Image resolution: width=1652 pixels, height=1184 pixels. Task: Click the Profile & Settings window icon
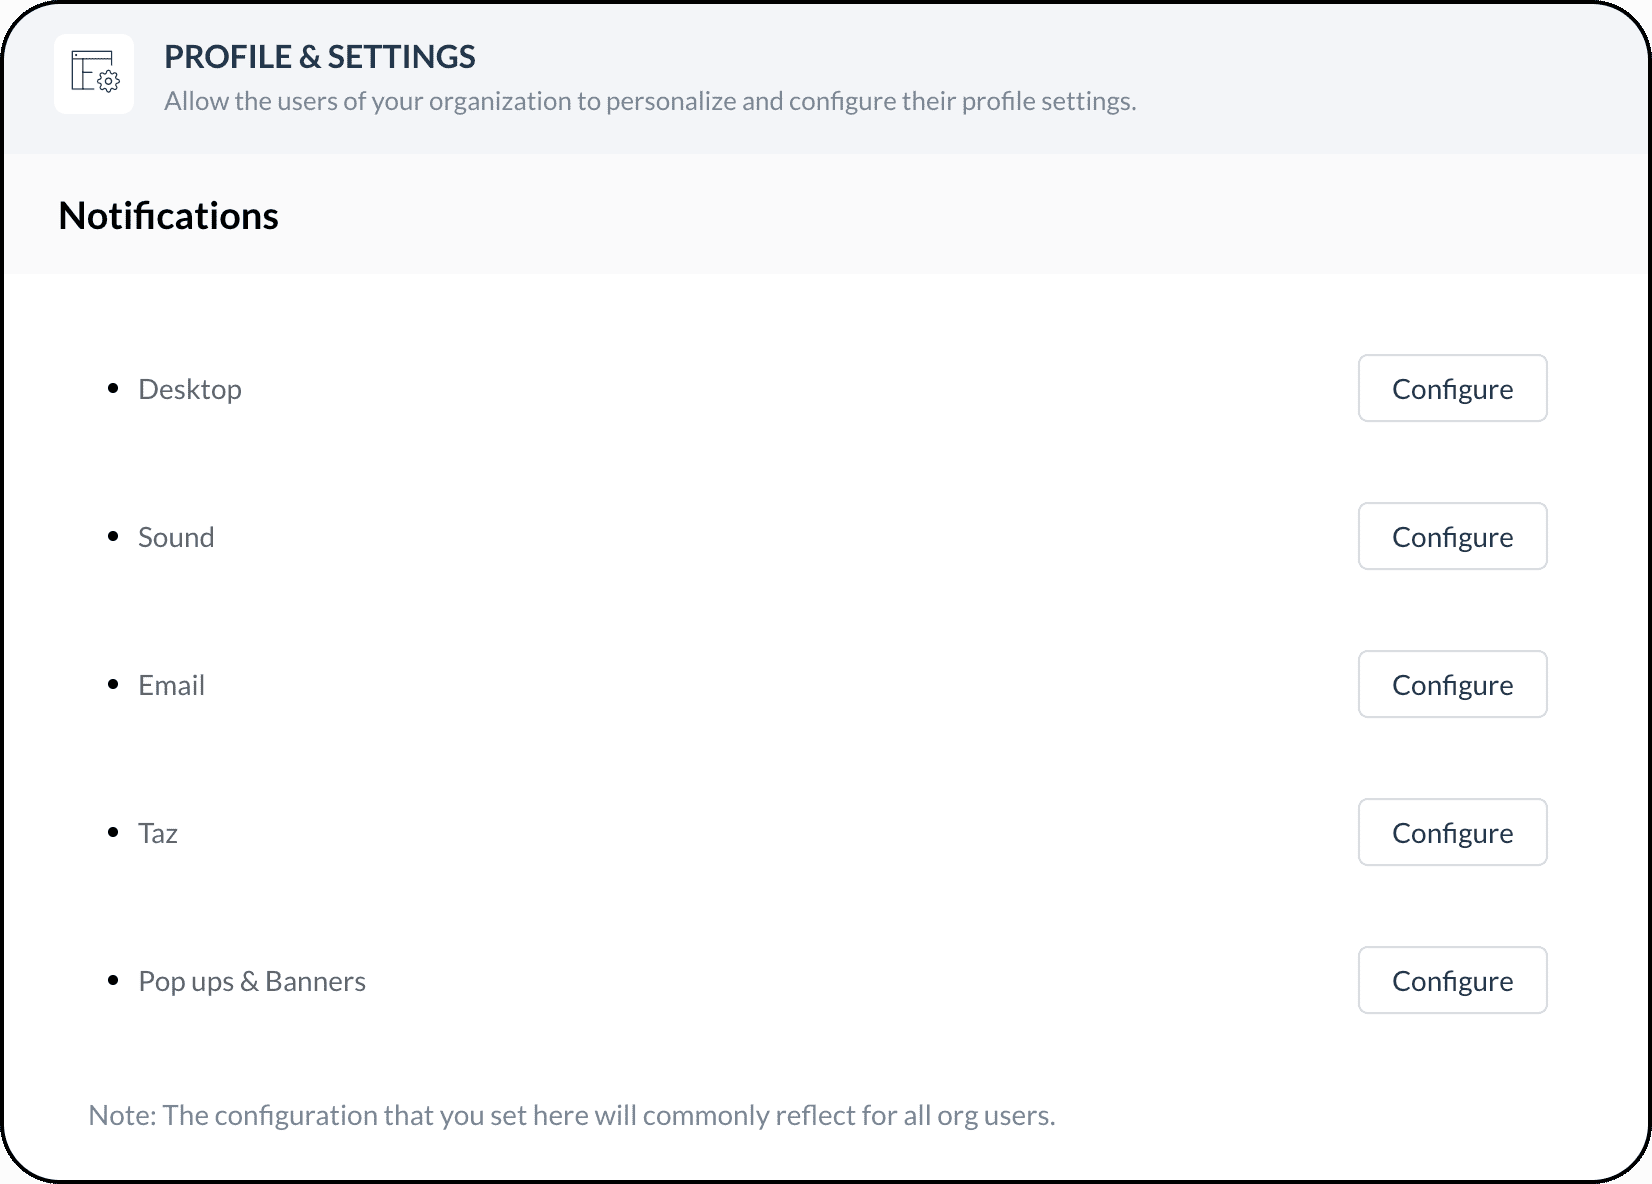click(x=94, y=73)
